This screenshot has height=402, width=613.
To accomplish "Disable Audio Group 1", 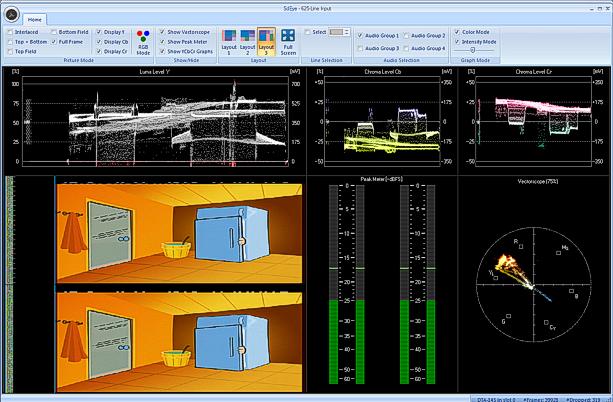I will coord(361,36).
